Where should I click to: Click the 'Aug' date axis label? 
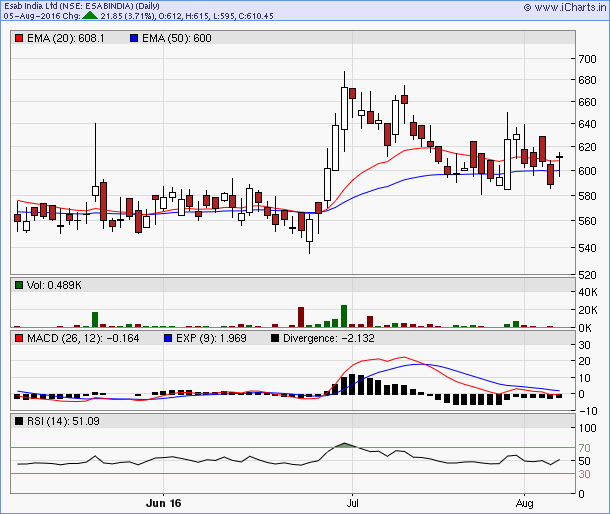coord(524,503)
